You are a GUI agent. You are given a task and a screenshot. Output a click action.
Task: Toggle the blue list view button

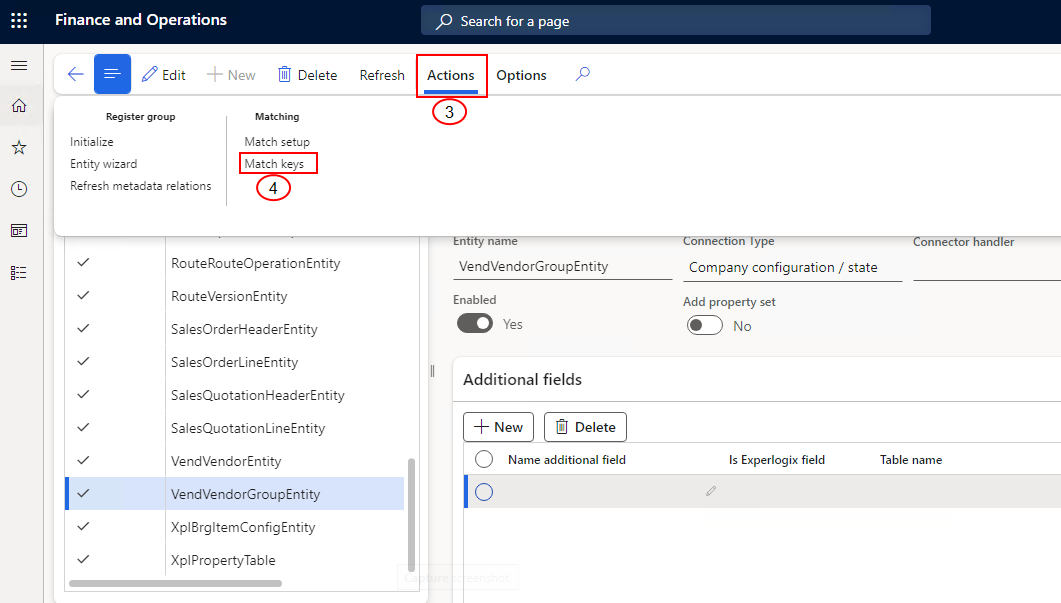112,74
